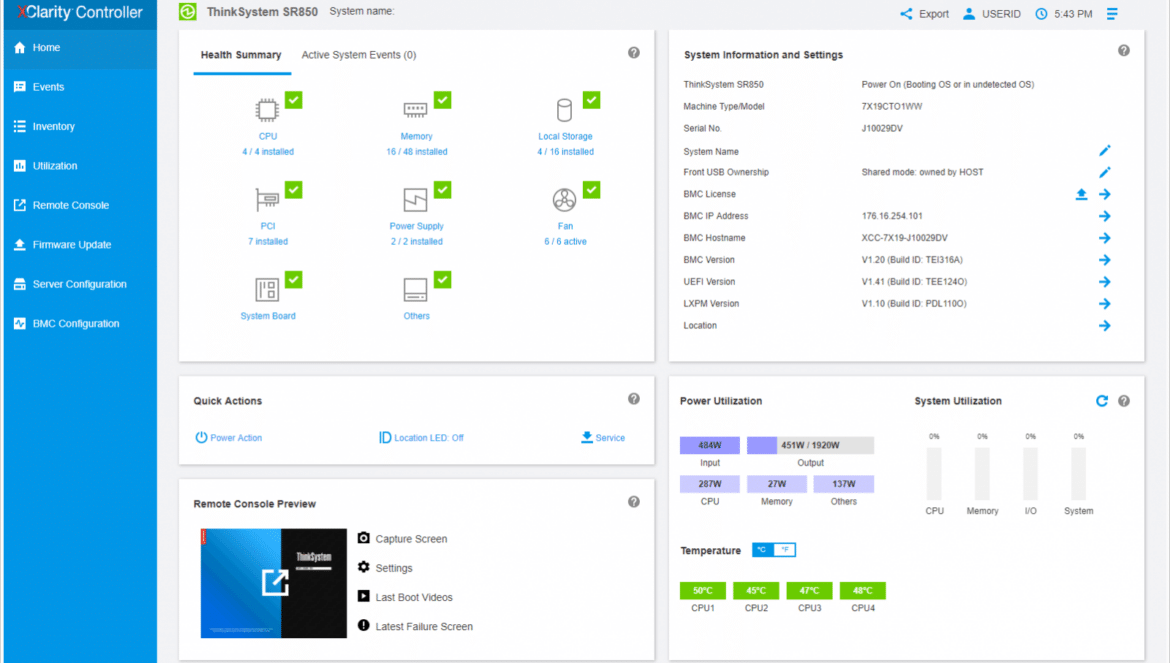
Task: Open the hamburger menu in header
Action: click(1112, 13)
